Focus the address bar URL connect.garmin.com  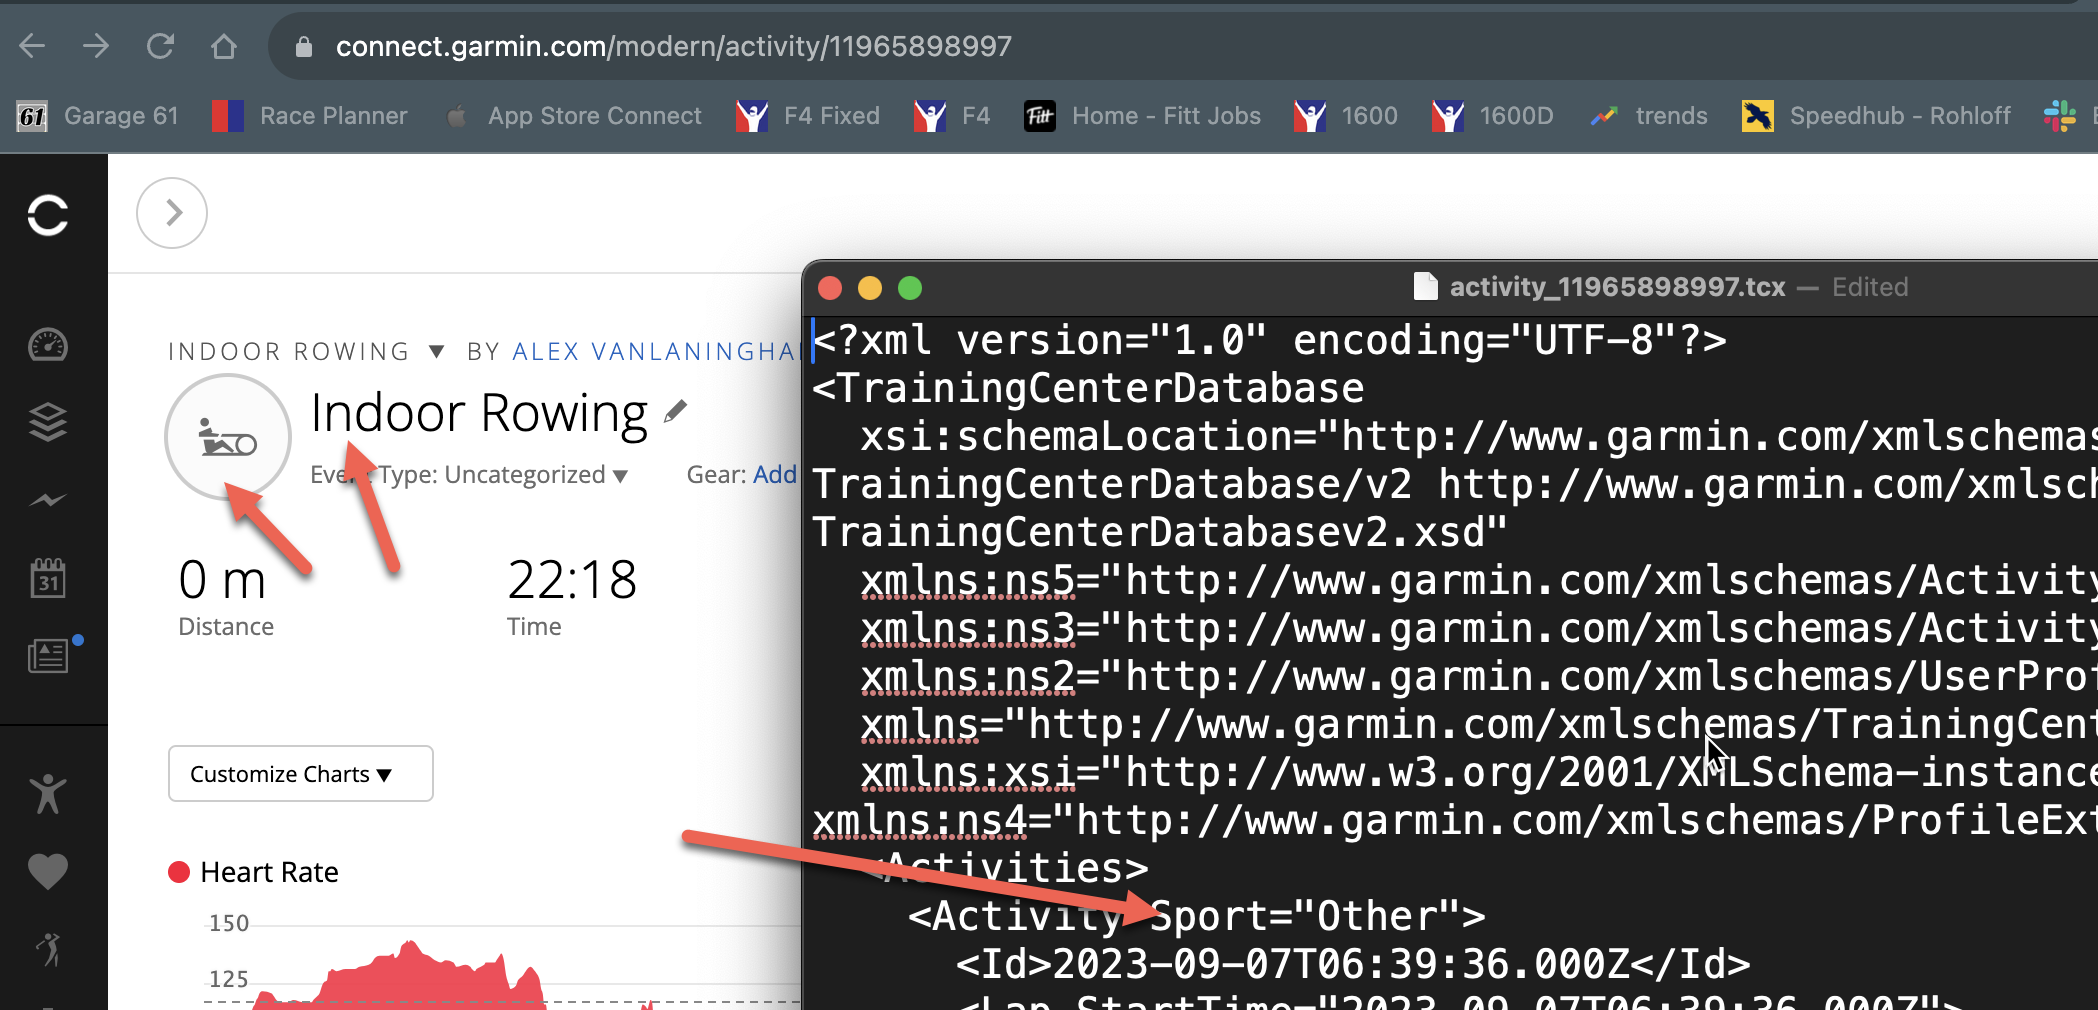(673, 46)
